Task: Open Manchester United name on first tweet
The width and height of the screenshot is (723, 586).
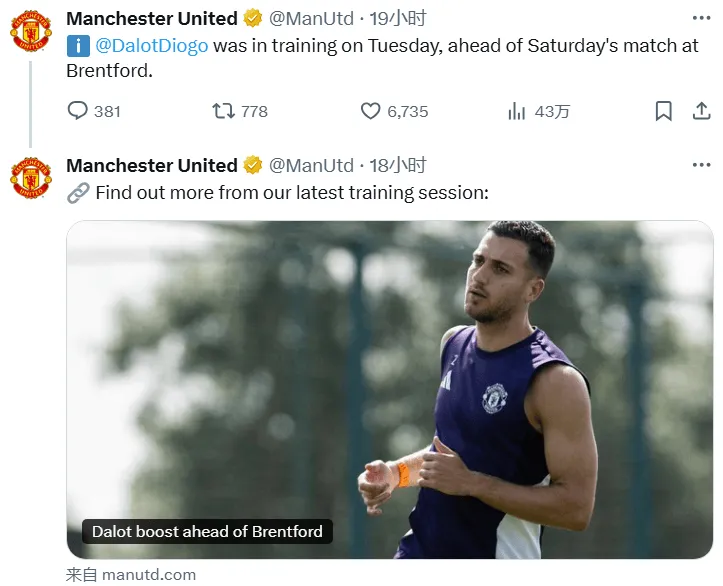Action: point(151,18)
